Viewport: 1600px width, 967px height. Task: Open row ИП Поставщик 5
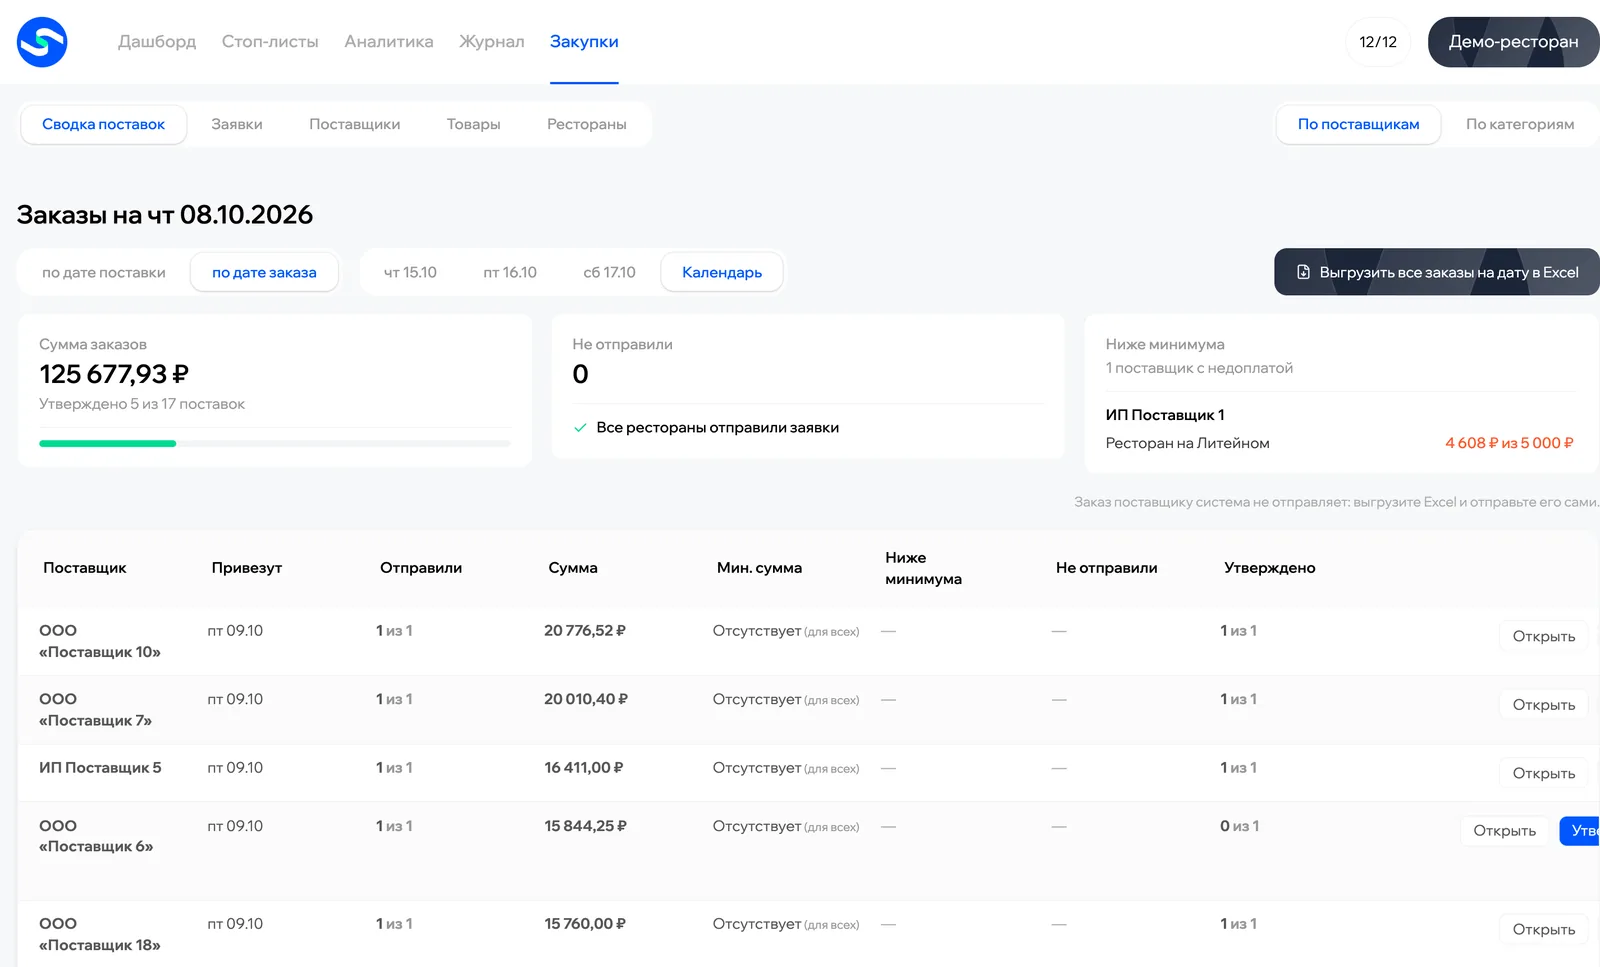point(1544,773)
